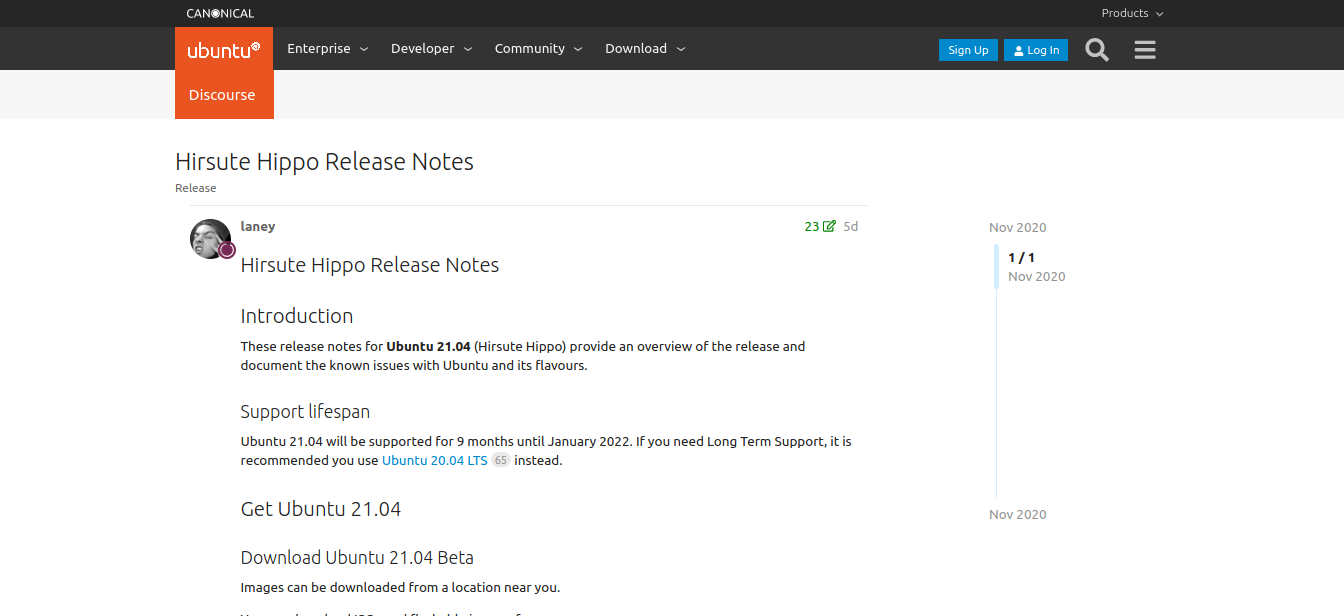Open the hamburger menu icon

coord(1145,50)
